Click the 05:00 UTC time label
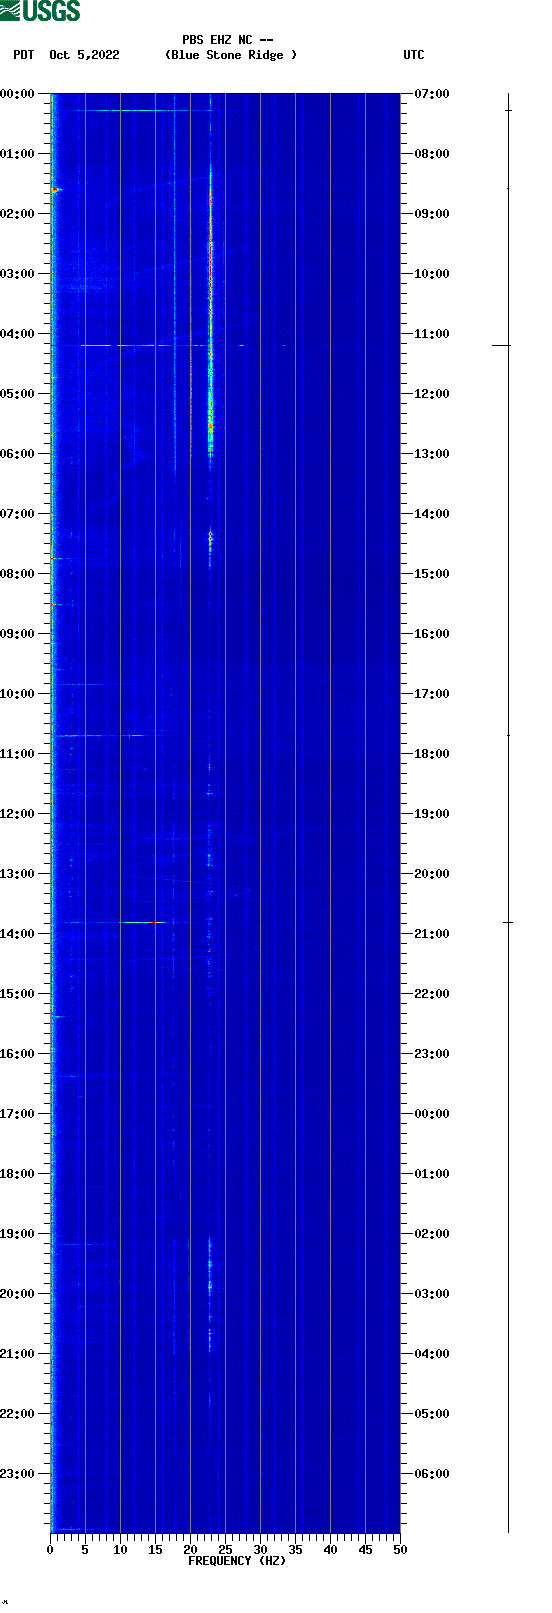552x1613 pixels. coord(432,1414)
